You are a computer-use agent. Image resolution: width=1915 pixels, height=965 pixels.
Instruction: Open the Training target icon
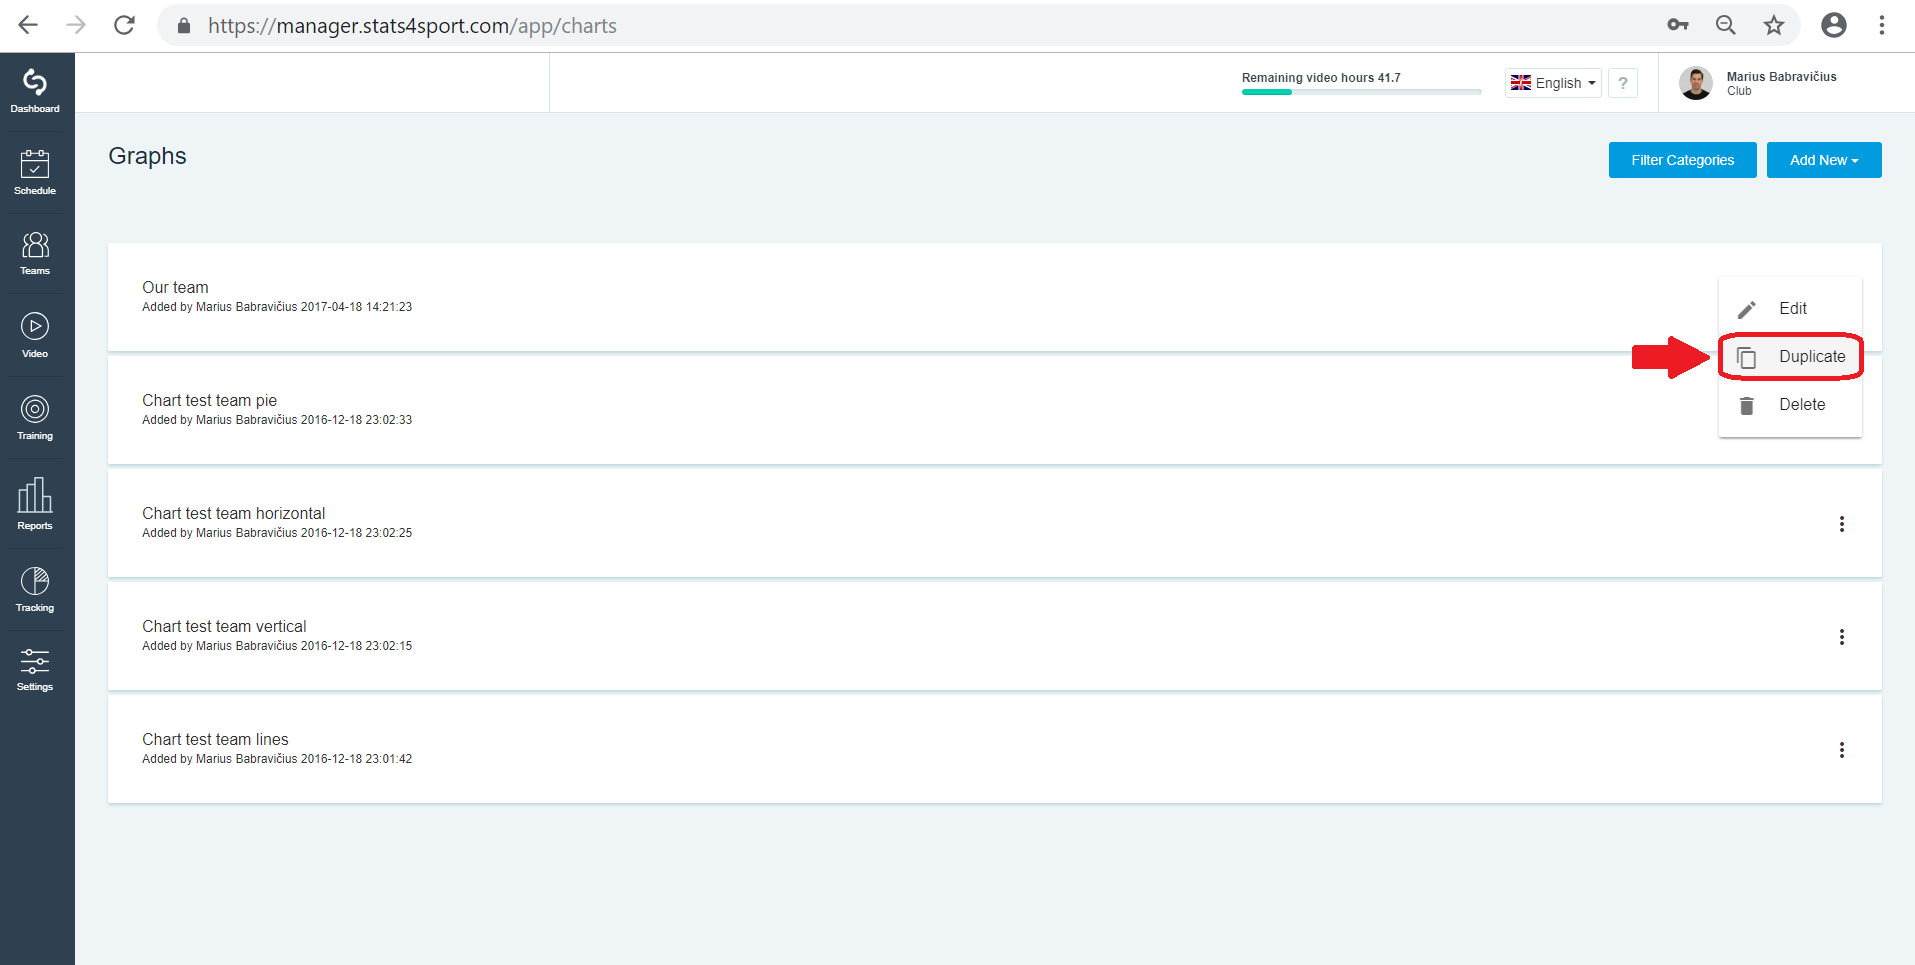pos(35,417)
